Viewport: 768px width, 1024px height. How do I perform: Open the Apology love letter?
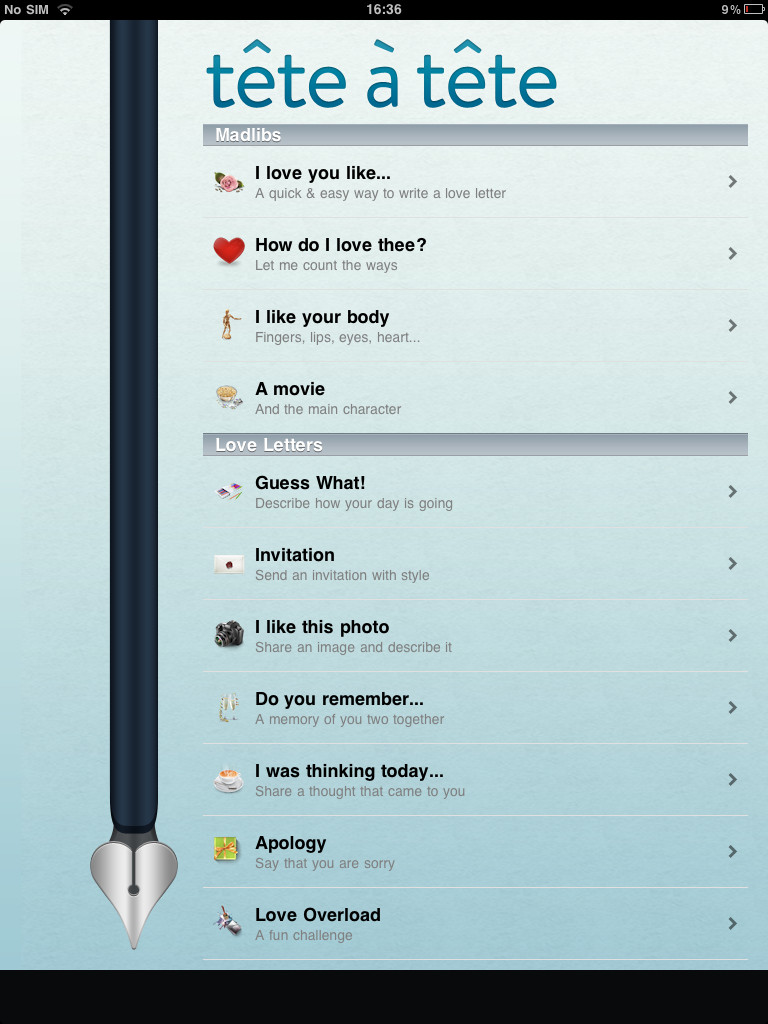[475, 852]
